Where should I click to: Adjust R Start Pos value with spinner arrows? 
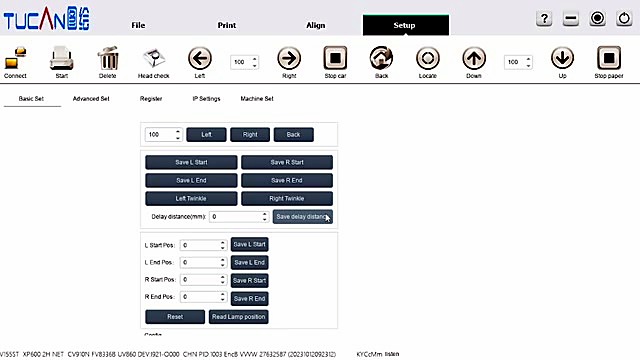click(222, 280)
